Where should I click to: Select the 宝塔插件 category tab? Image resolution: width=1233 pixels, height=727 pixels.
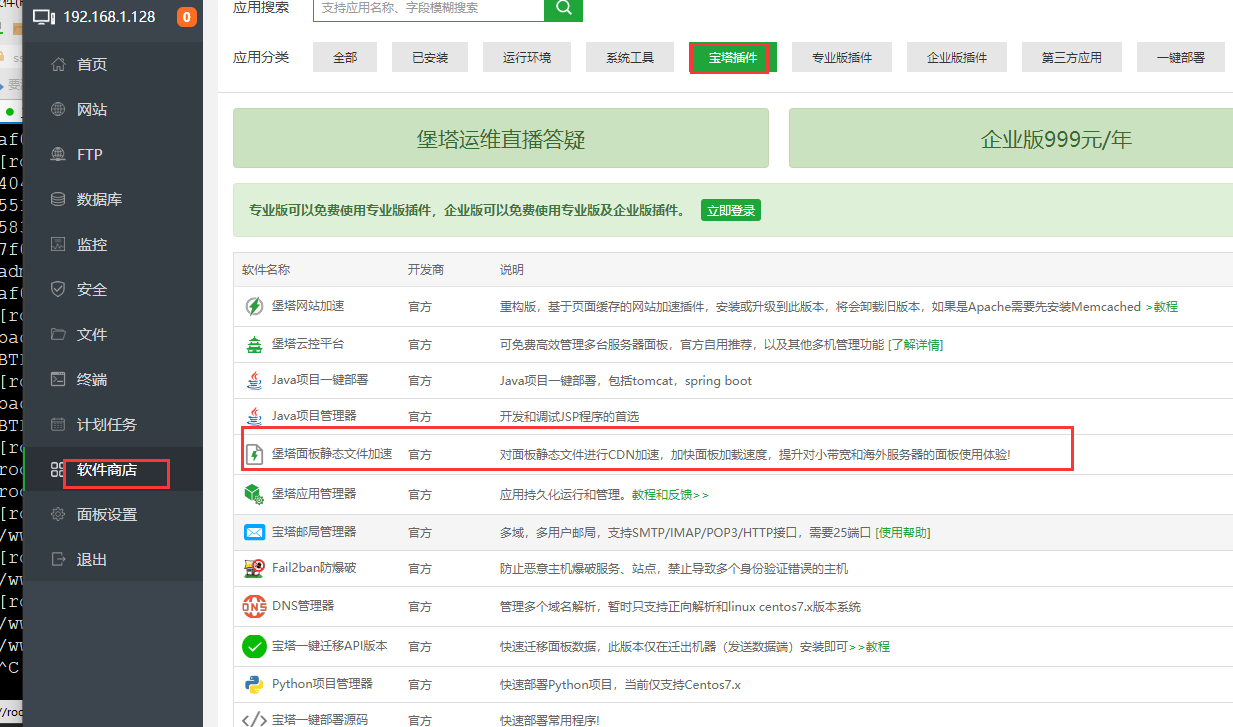[733, 58]
